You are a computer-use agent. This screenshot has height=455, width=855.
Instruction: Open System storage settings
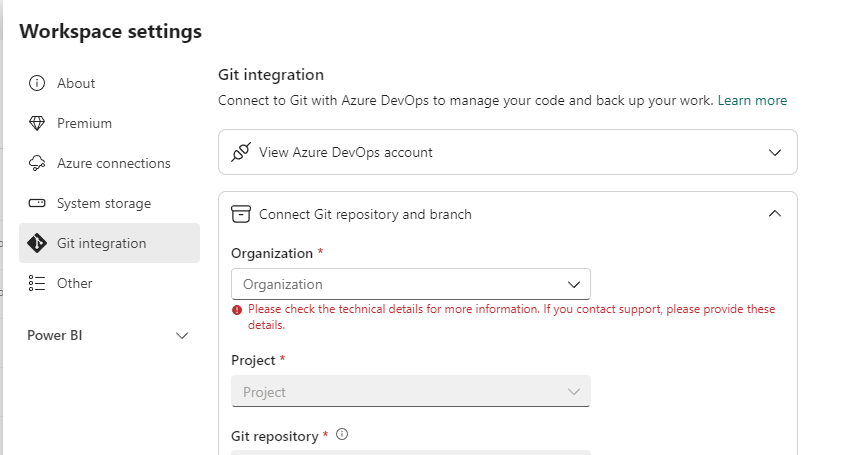(109, 203)
